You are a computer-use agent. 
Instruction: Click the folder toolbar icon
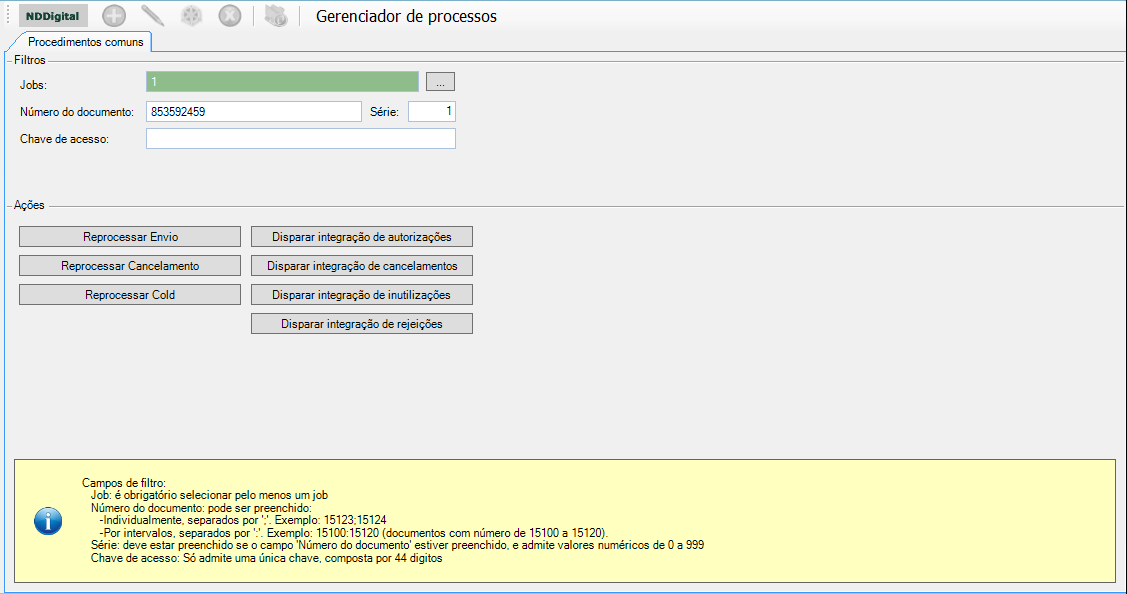(277, 16)
